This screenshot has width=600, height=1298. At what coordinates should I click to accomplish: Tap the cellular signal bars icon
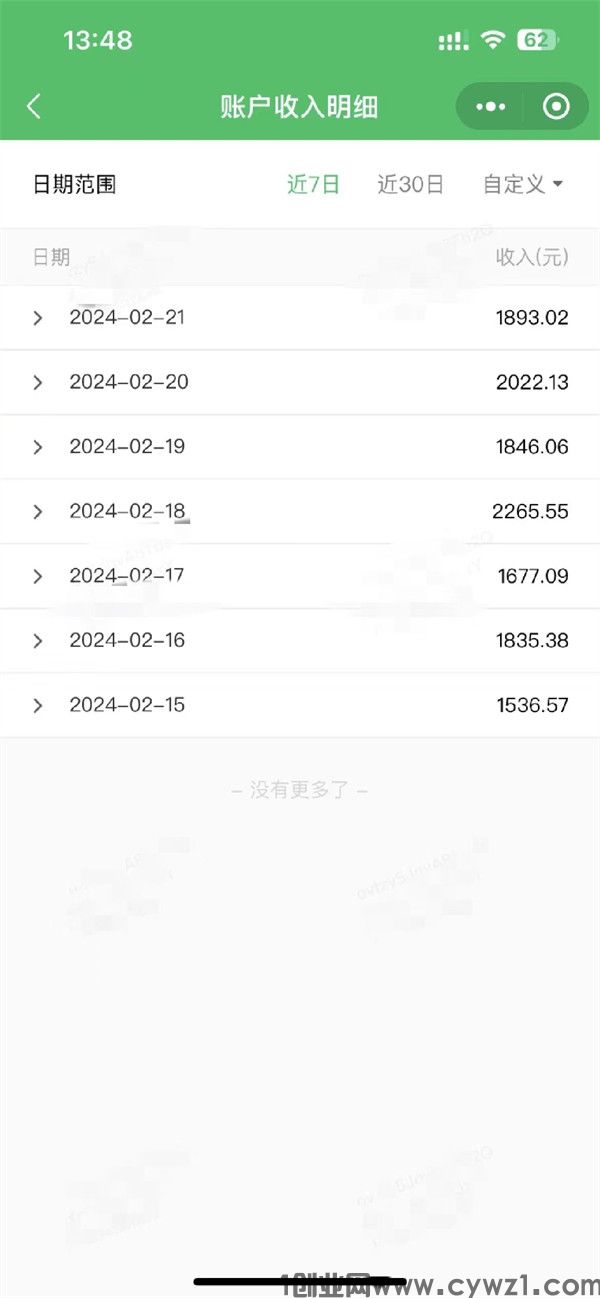pyautogui.click(x=453, y=41)
